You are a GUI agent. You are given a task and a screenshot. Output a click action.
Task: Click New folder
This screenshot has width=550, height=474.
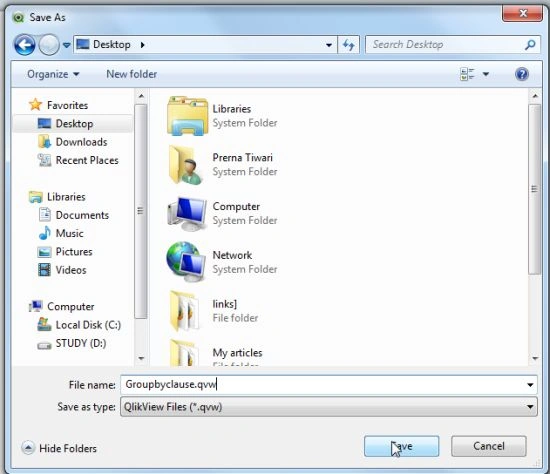click(132, 74)
